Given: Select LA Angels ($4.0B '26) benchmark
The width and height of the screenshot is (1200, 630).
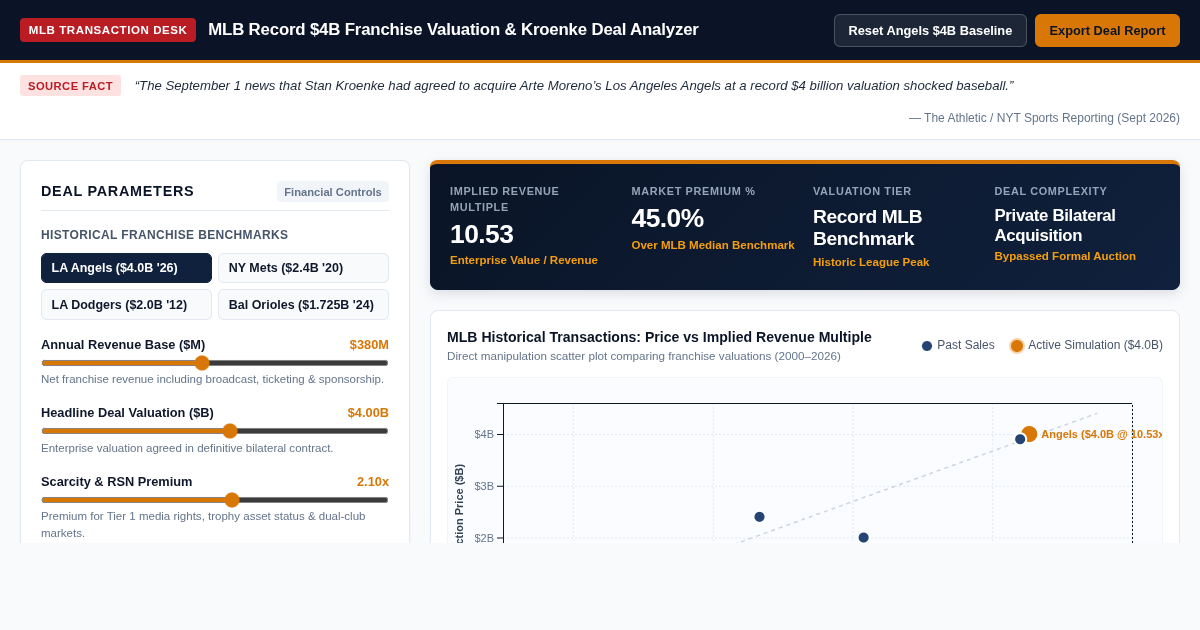Looking at the screenshot, I should [126, 268].
